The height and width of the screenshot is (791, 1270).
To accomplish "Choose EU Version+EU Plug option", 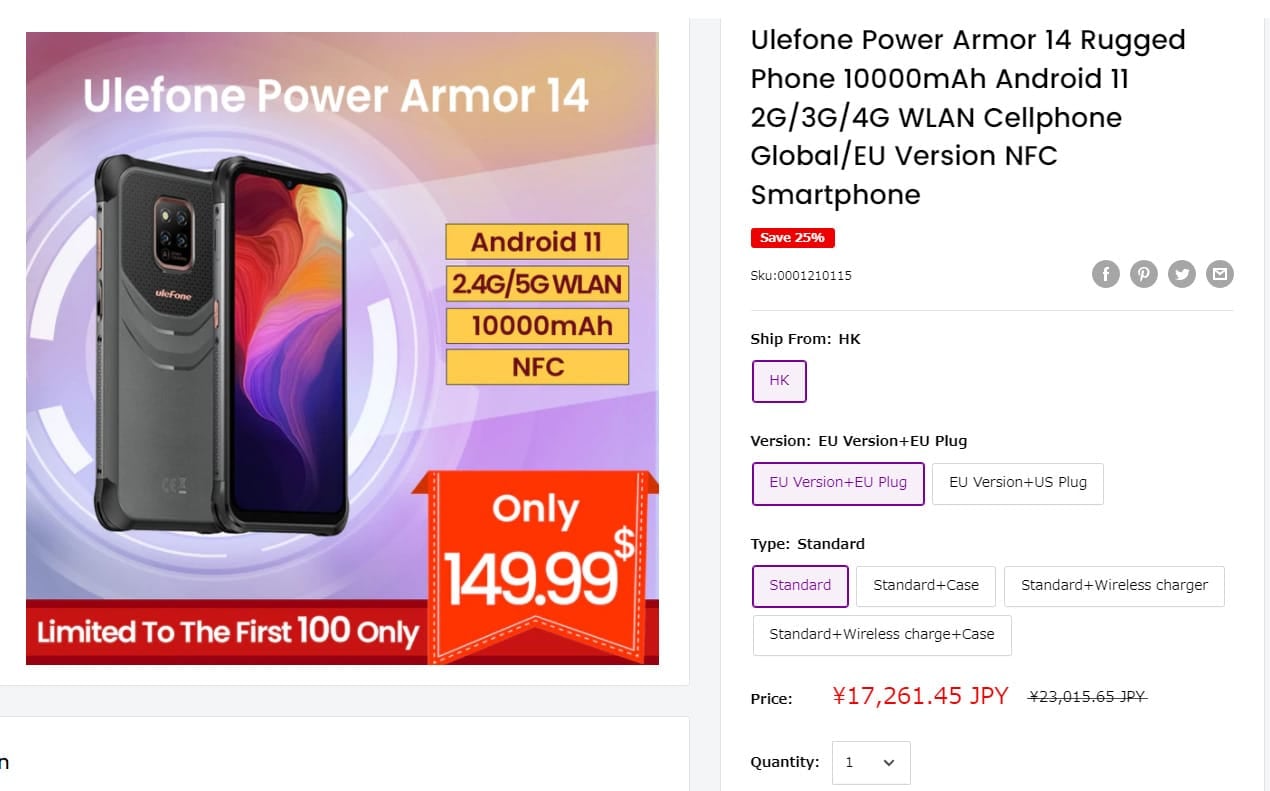I will (x=838, y=483).
